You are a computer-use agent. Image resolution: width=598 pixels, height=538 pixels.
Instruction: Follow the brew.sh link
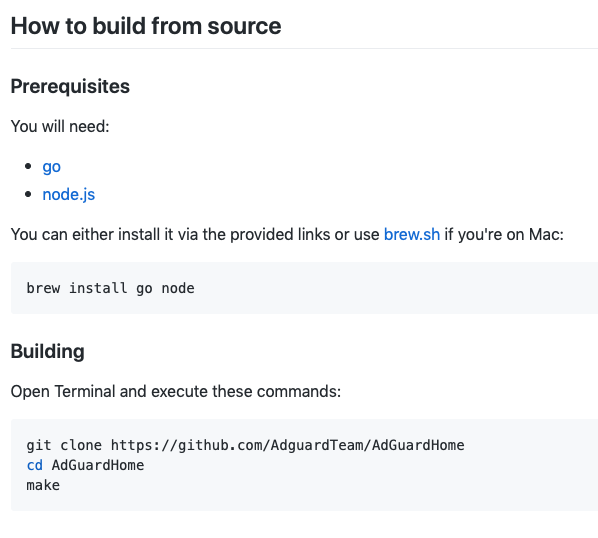pos(412,234)
